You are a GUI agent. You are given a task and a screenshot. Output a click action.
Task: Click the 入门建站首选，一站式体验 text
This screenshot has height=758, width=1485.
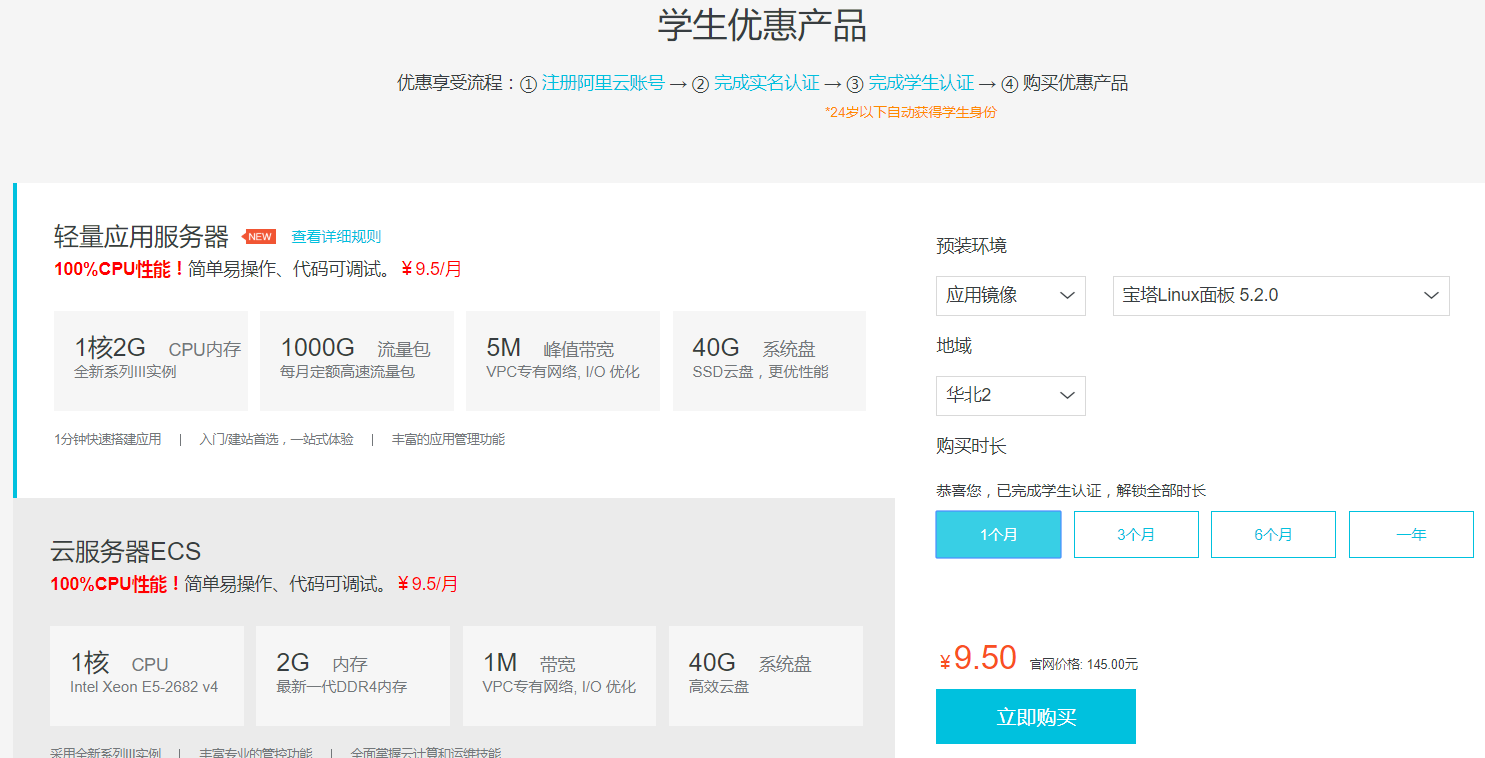[276, 439]
